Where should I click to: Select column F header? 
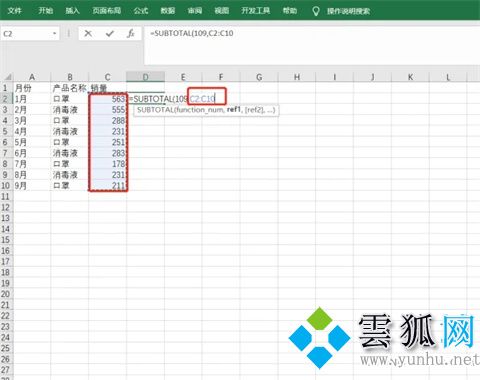click(x=221, y=77)
